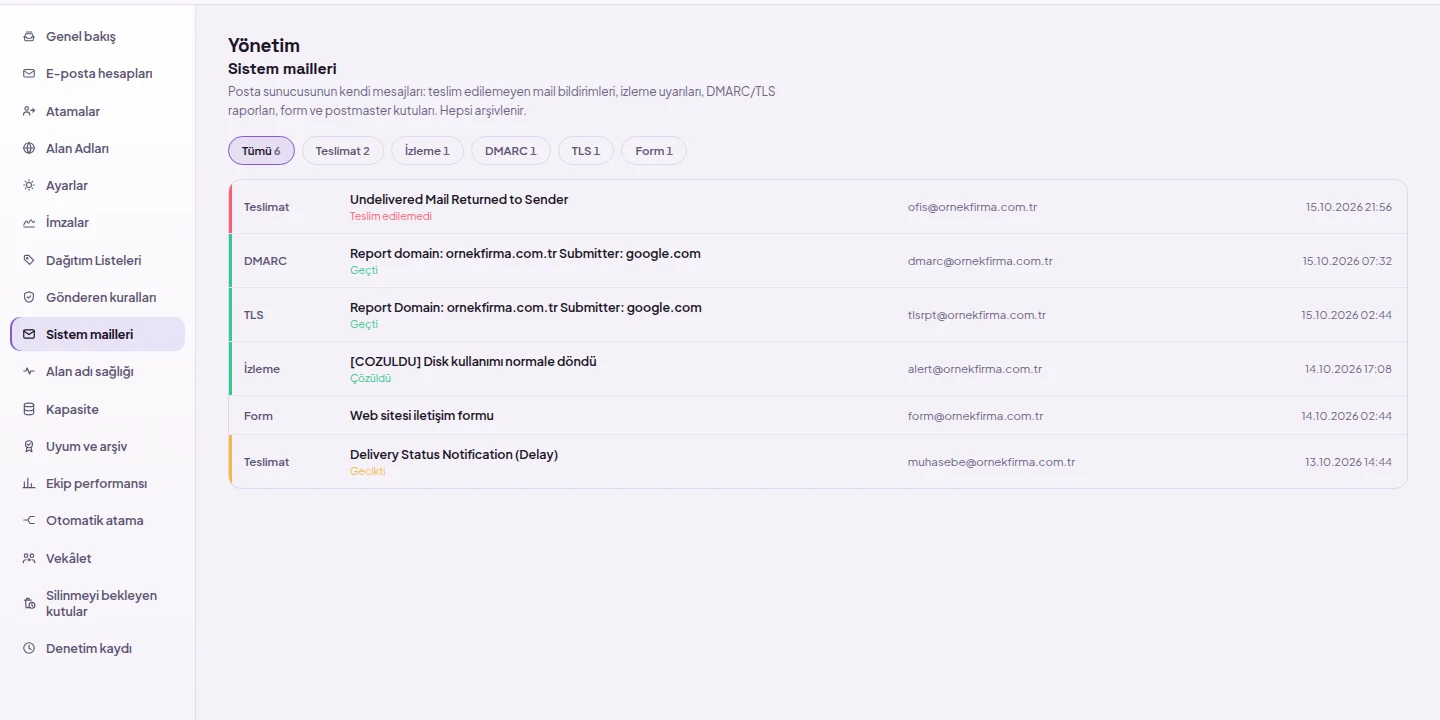Choose the Form 1 filter chip

(654, 151)
